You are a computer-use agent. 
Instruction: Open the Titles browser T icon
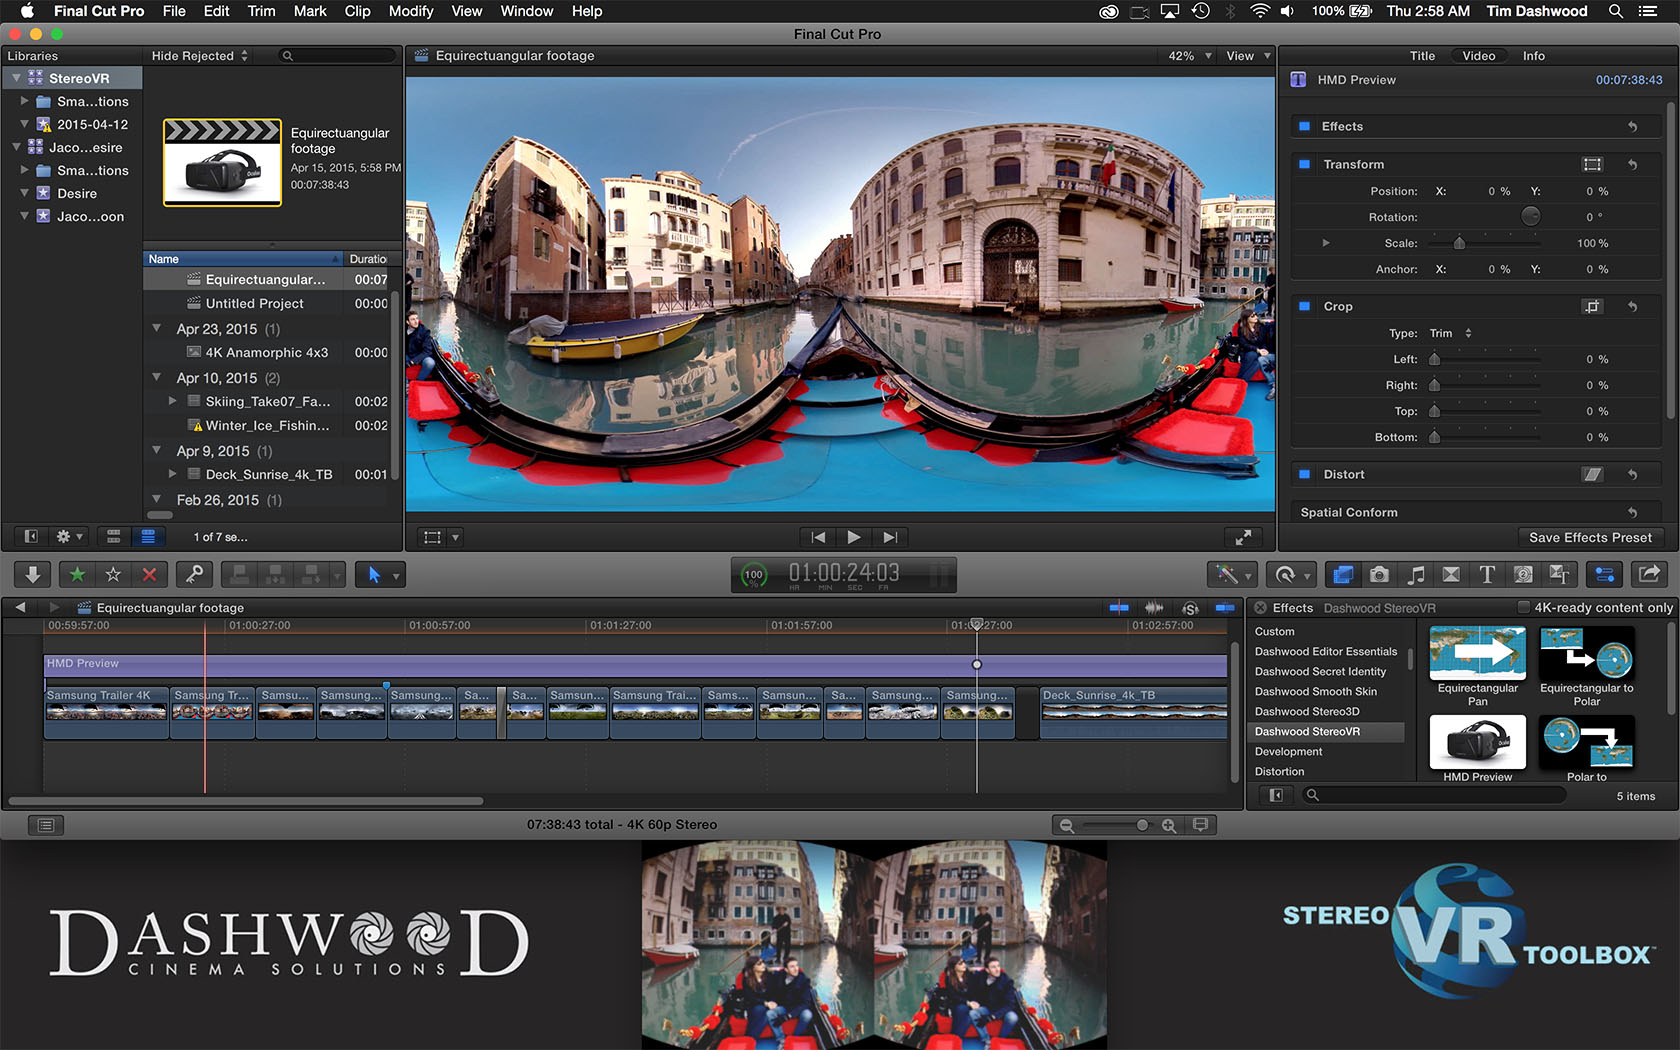click(x=1487, y=574)
